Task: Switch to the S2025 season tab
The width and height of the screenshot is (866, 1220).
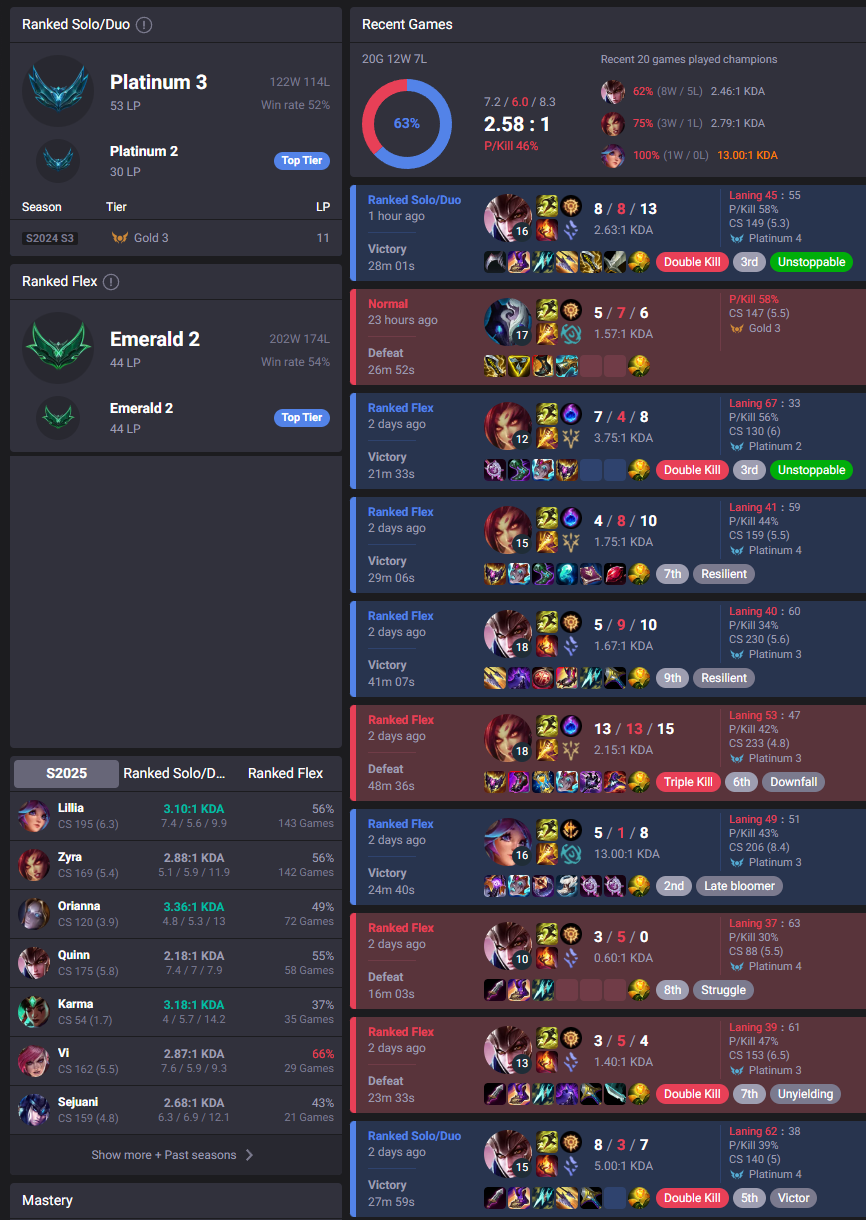Action: tap(65, 773)
